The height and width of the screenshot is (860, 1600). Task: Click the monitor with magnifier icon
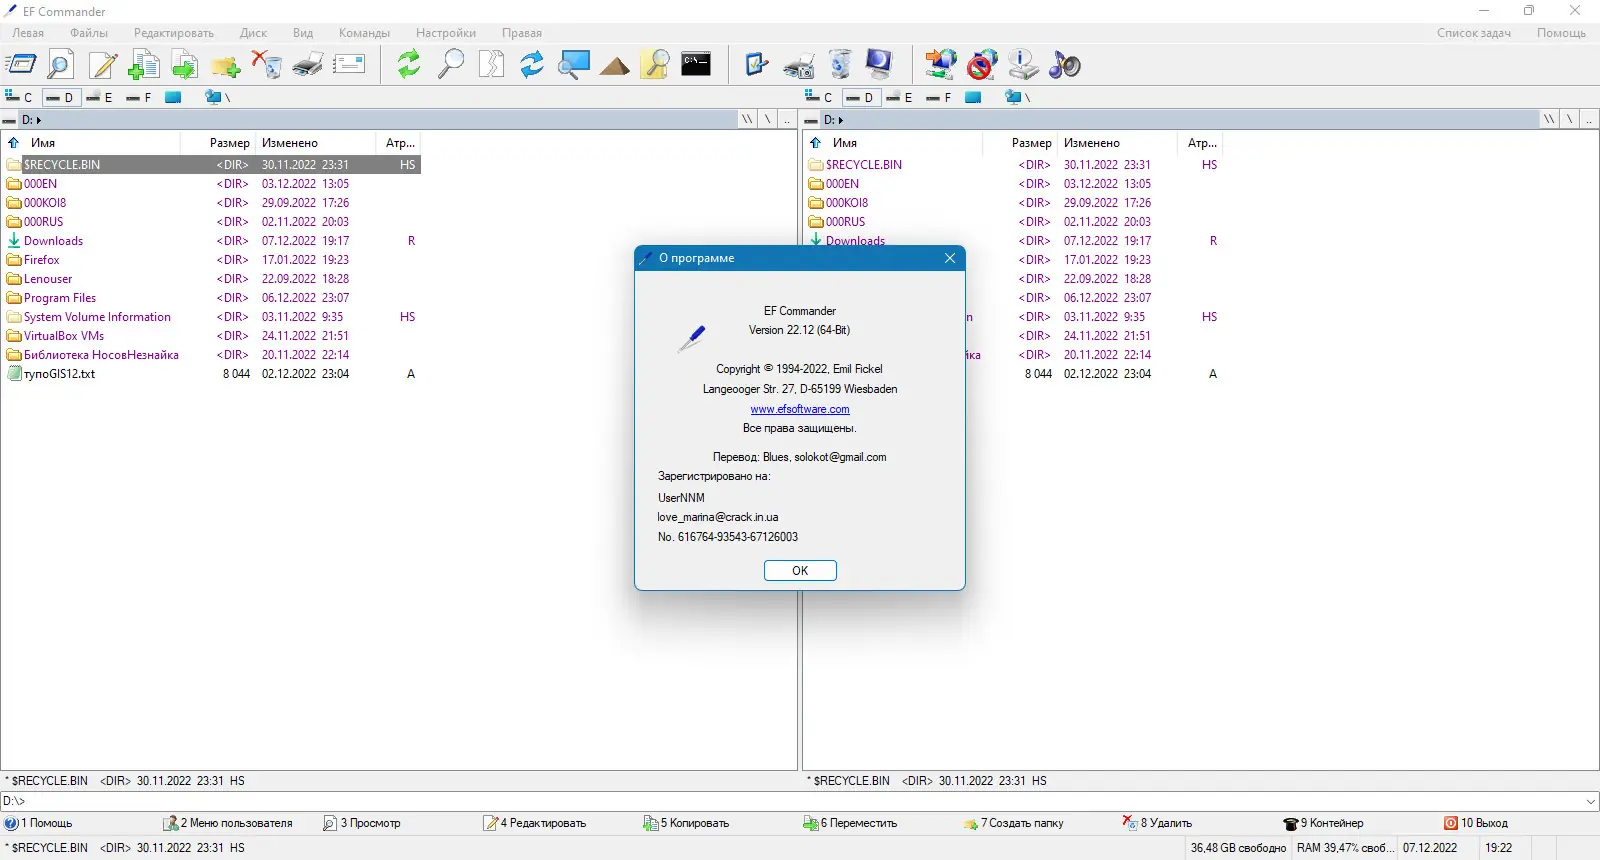coord(574,65)
